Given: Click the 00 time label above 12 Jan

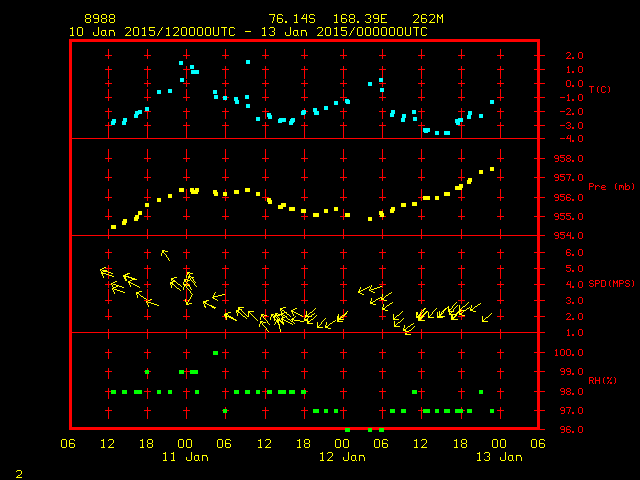Looking at the screenshot, I should [x=342, y=444].
